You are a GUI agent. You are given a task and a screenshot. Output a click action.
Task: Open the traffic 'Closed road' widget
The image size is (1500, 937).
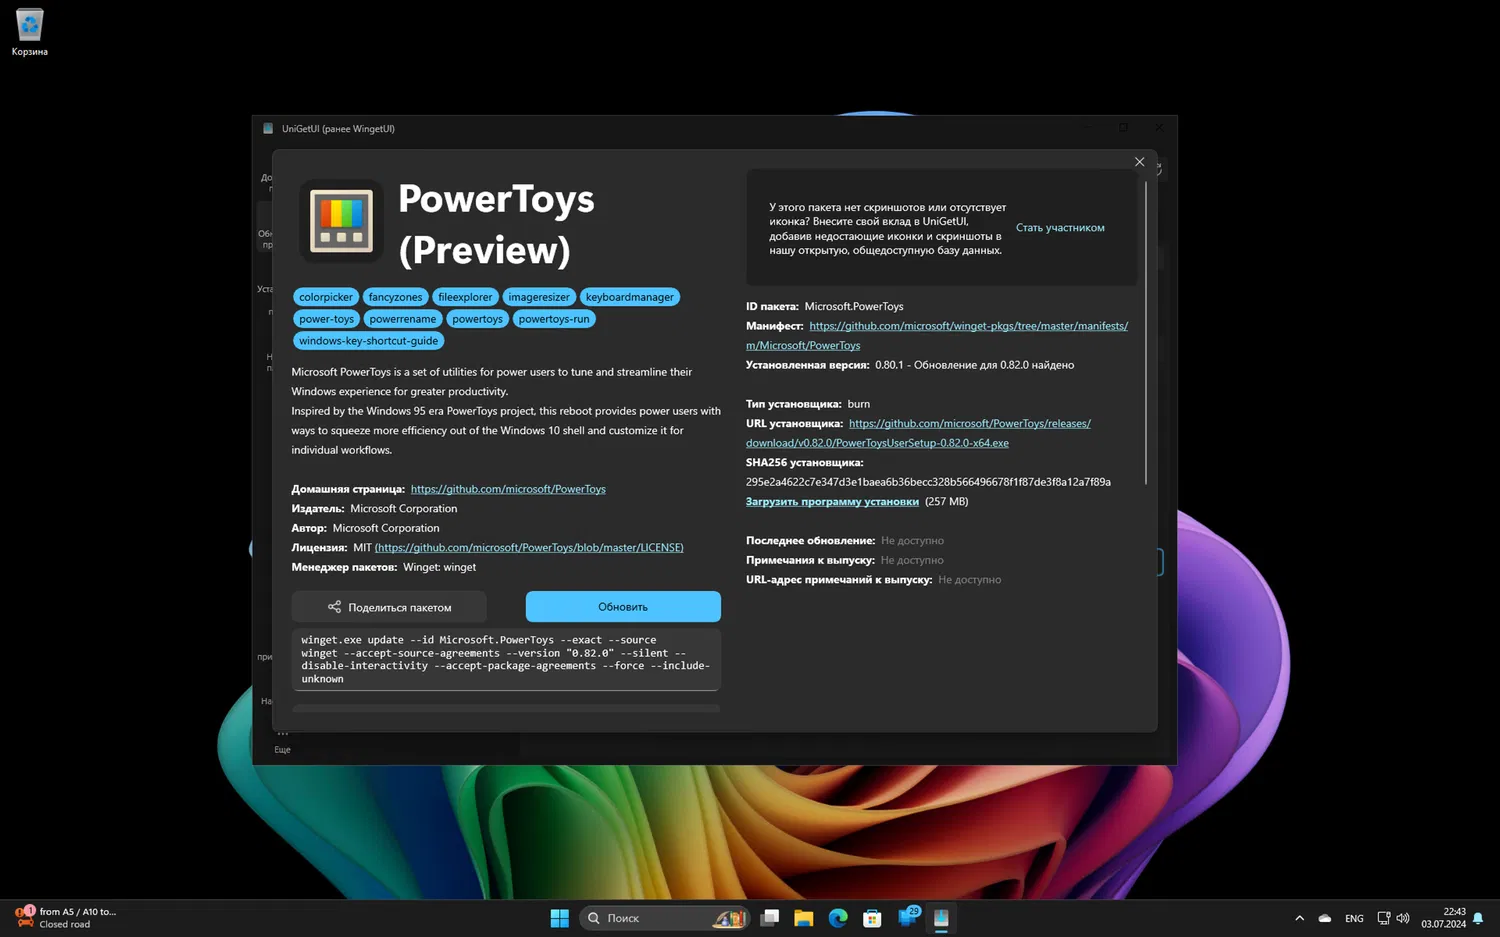[x=67, y=918]
